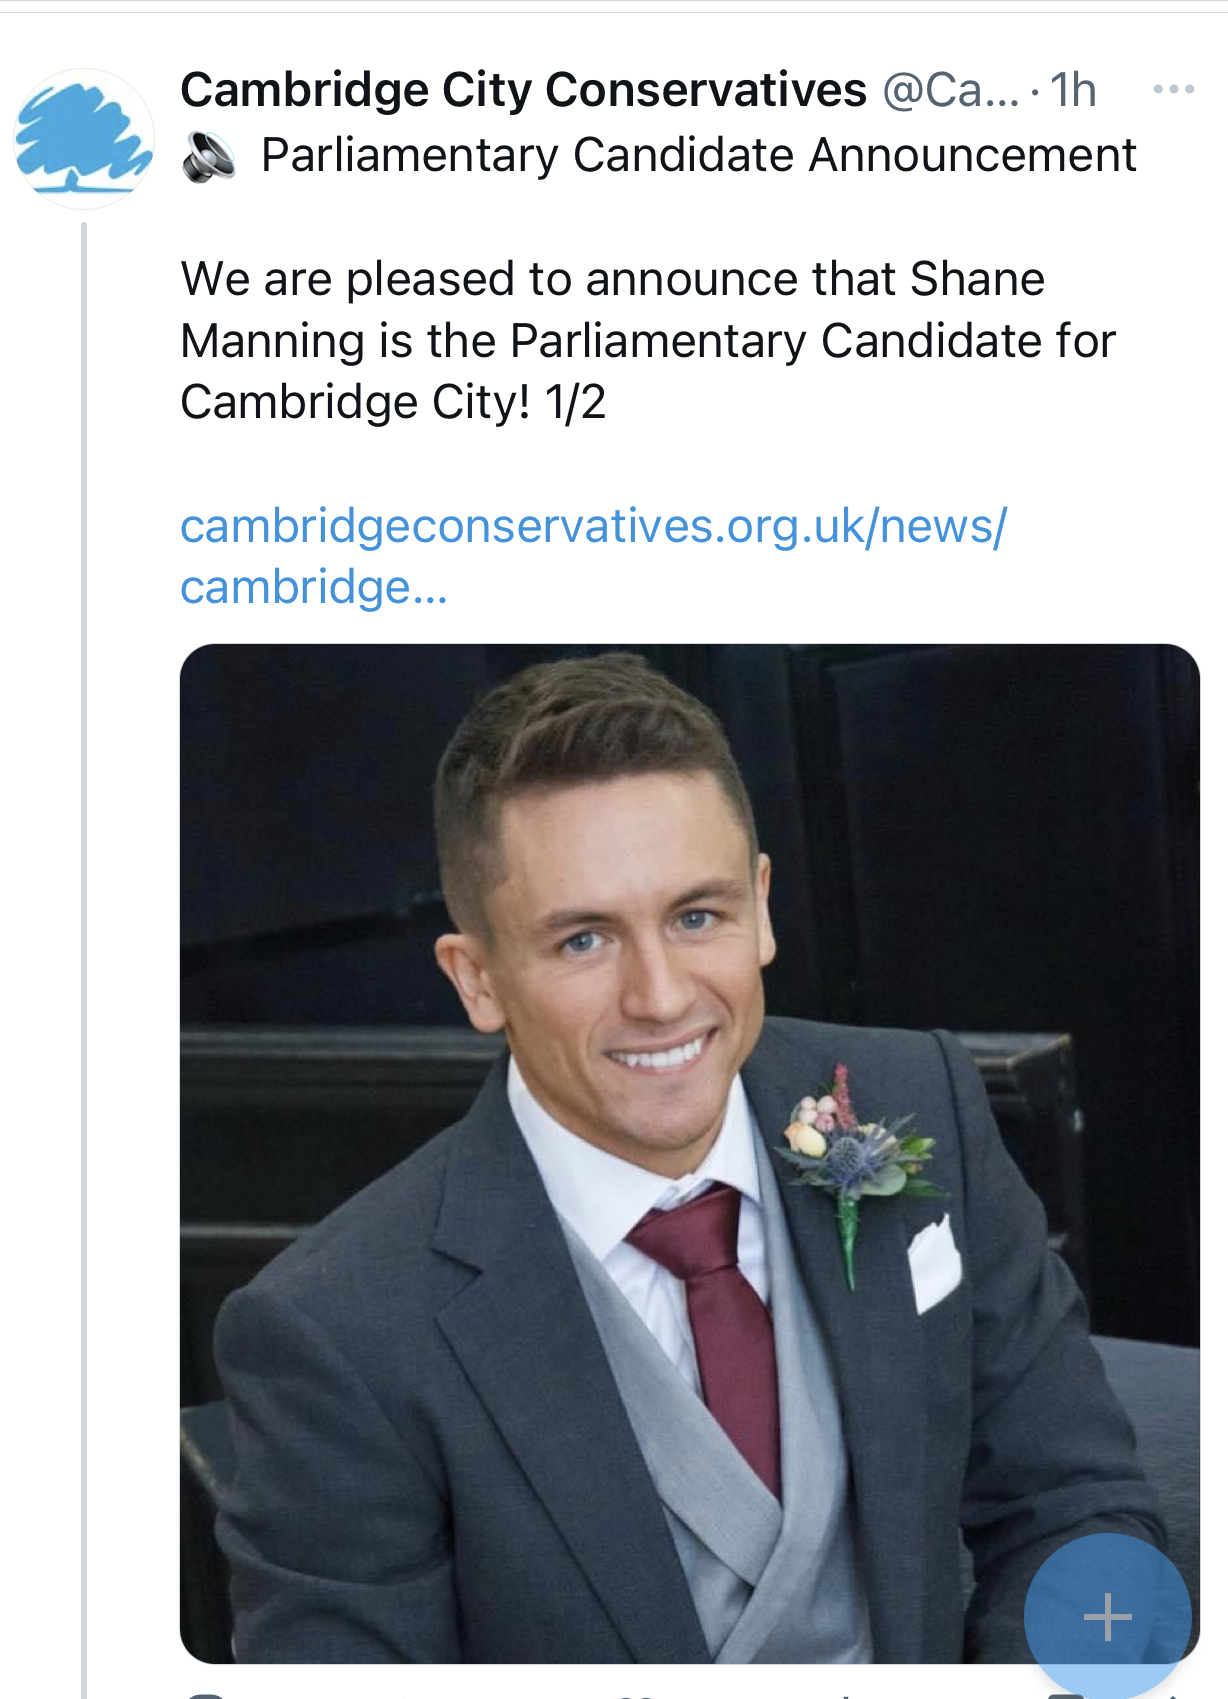Click the word "Manning" in the tweet
The height and width of the screenshot is (1699, 1228).
[x=272, y=341]
